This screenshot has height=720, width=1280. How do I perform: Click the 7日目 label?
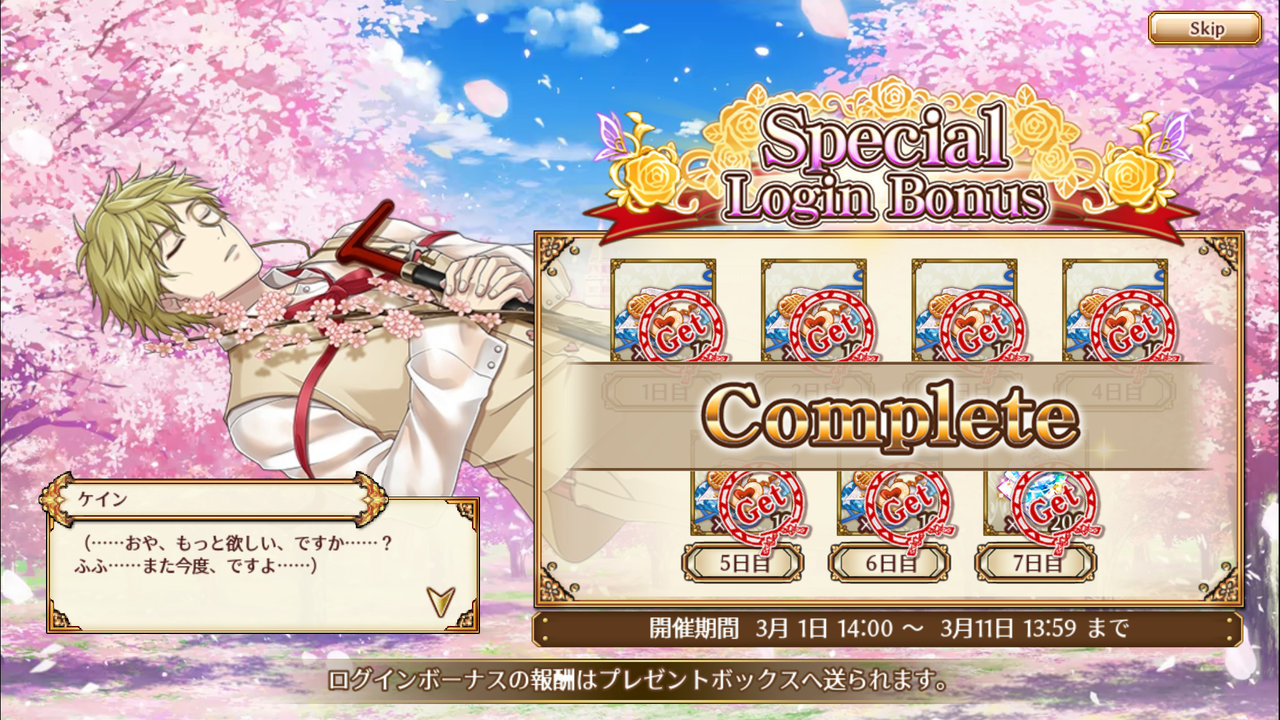tap(1036, 563)
